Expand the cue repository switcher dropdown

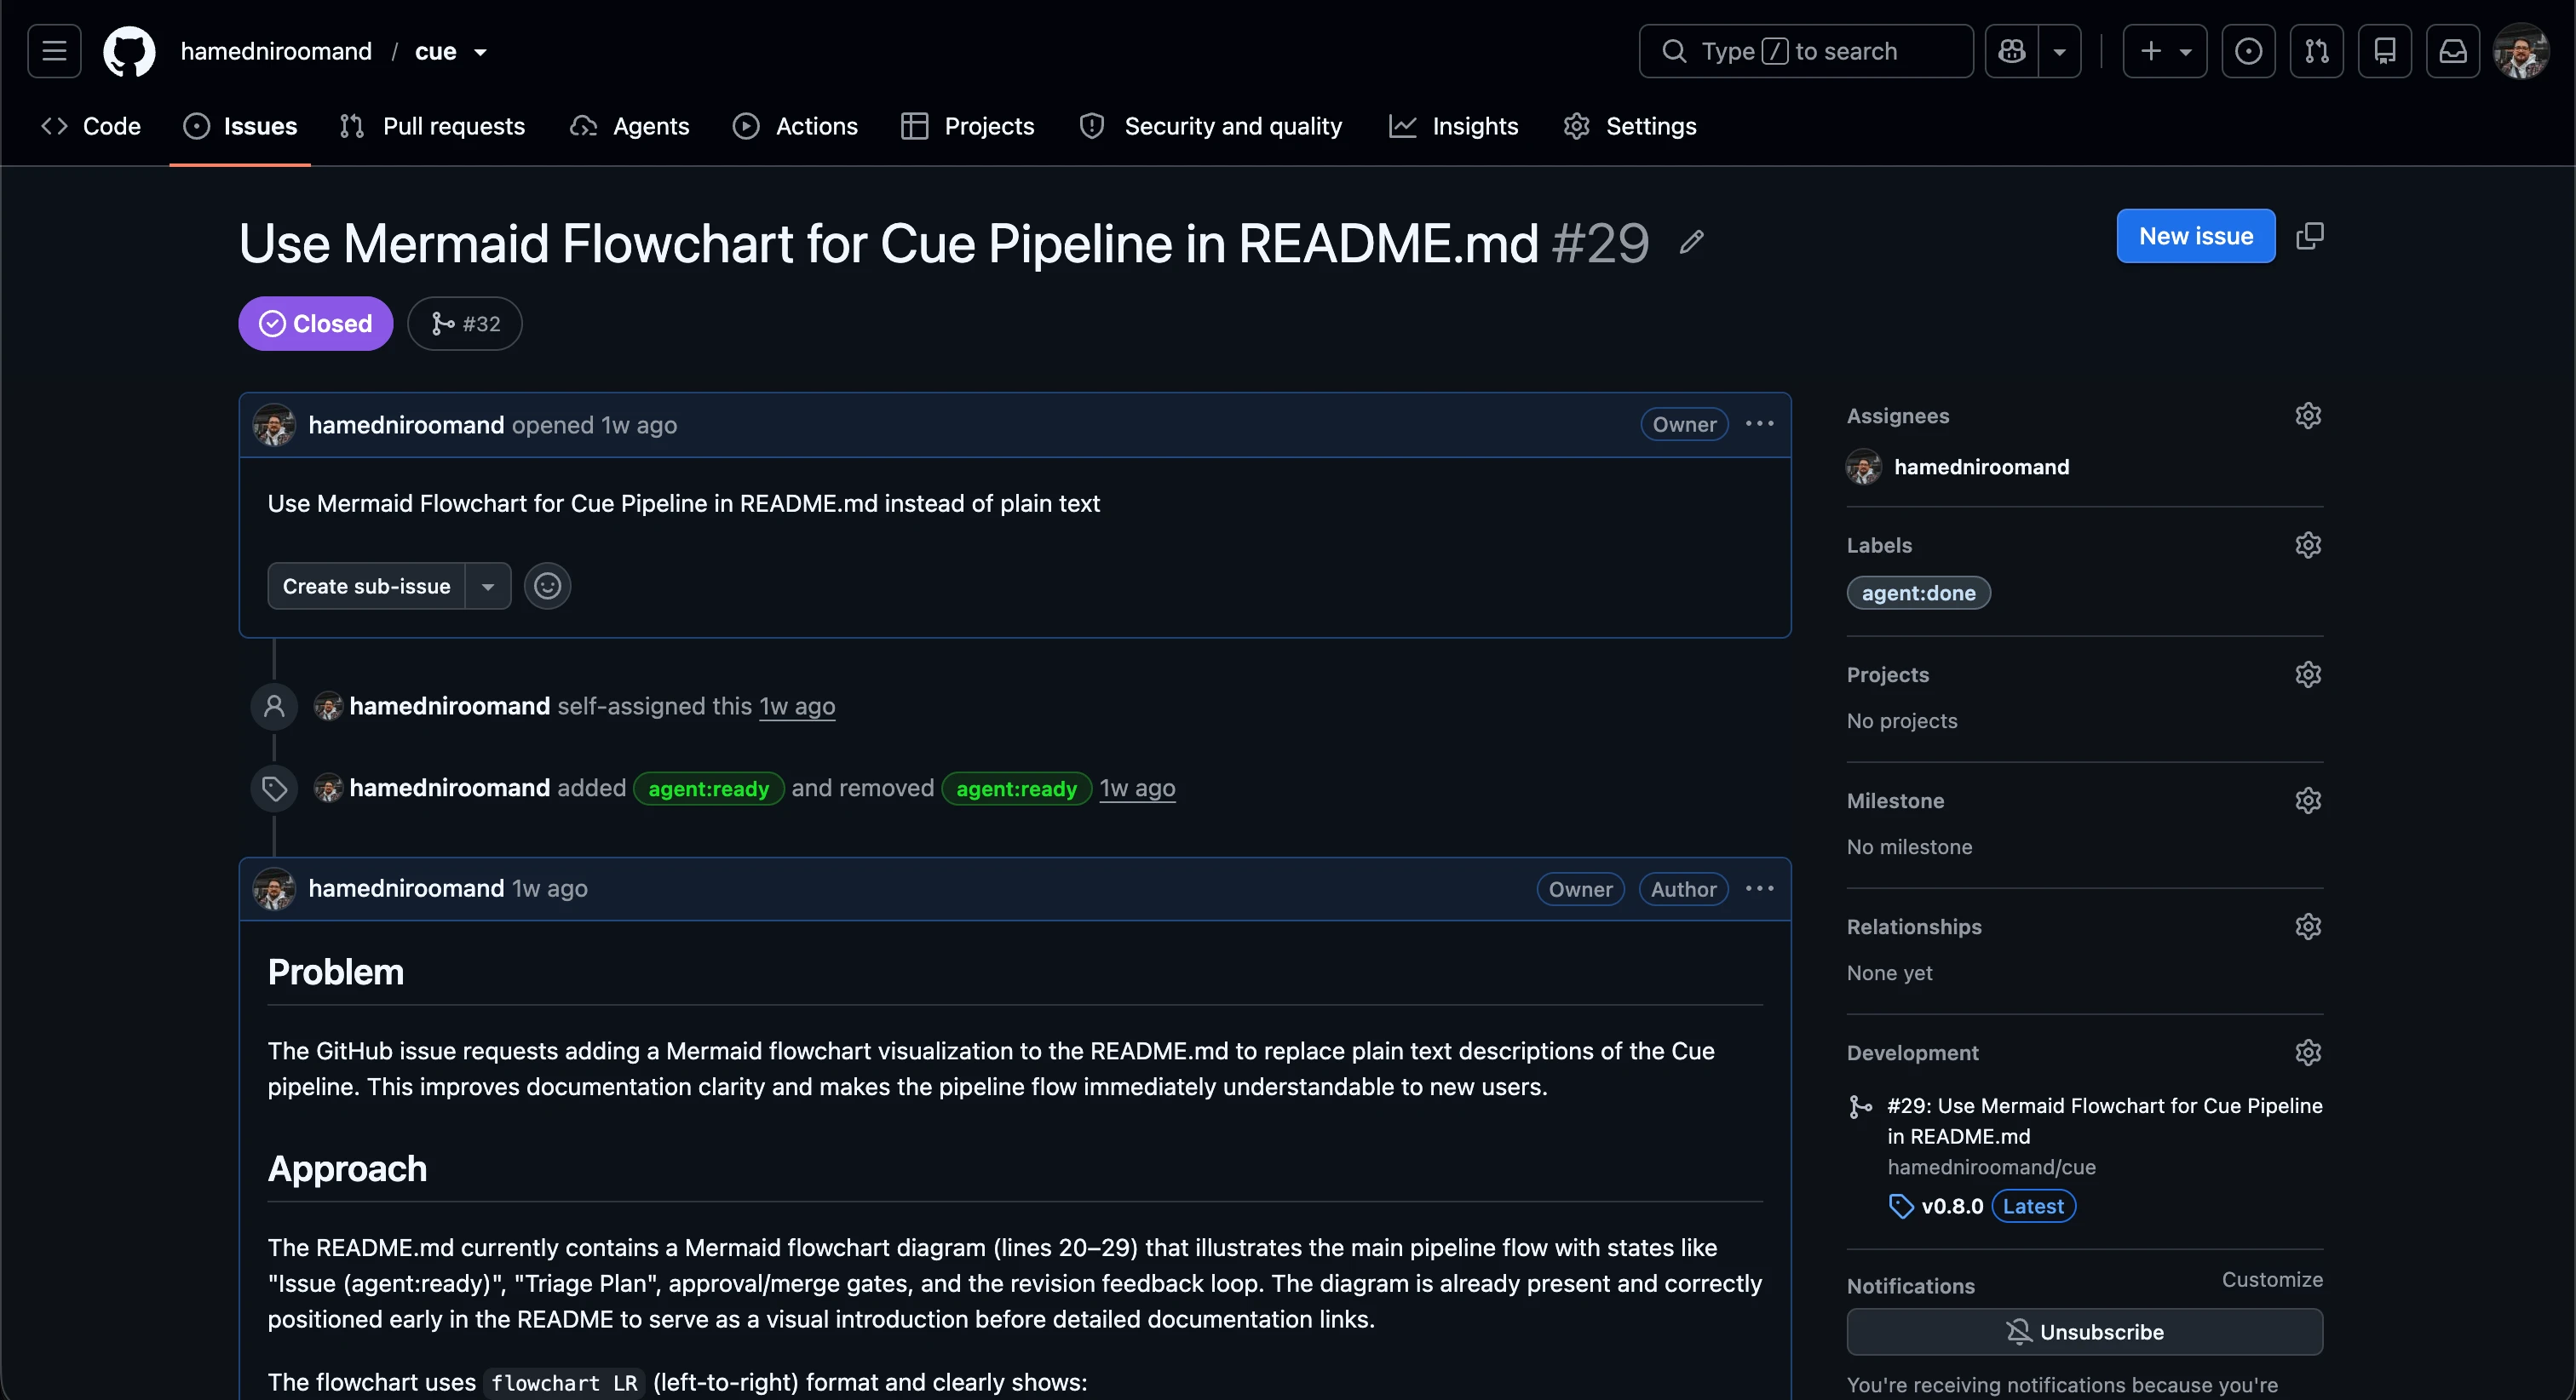coord(481,52)
